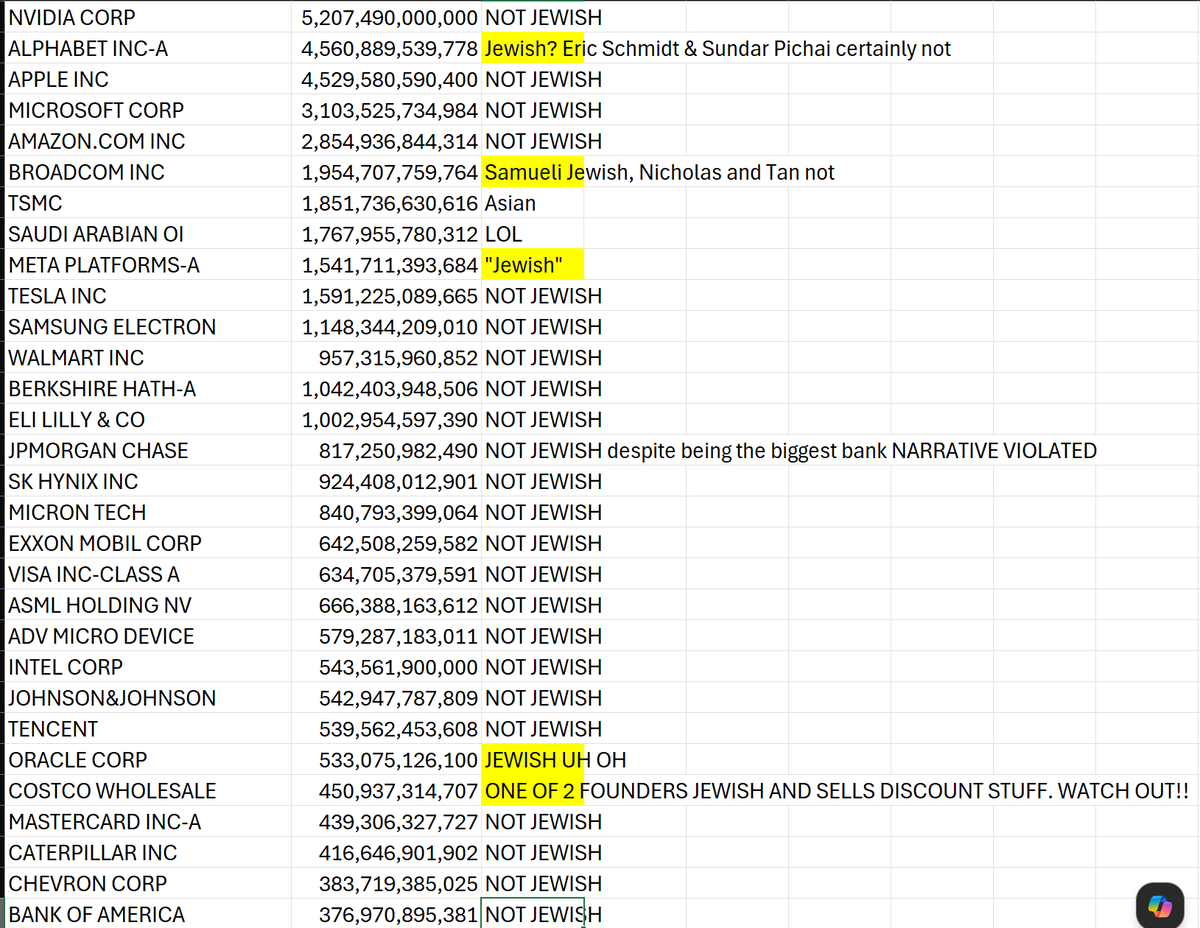Click the value 533,075,126,100
1200x928 pixels.
[x=399, y=760]
